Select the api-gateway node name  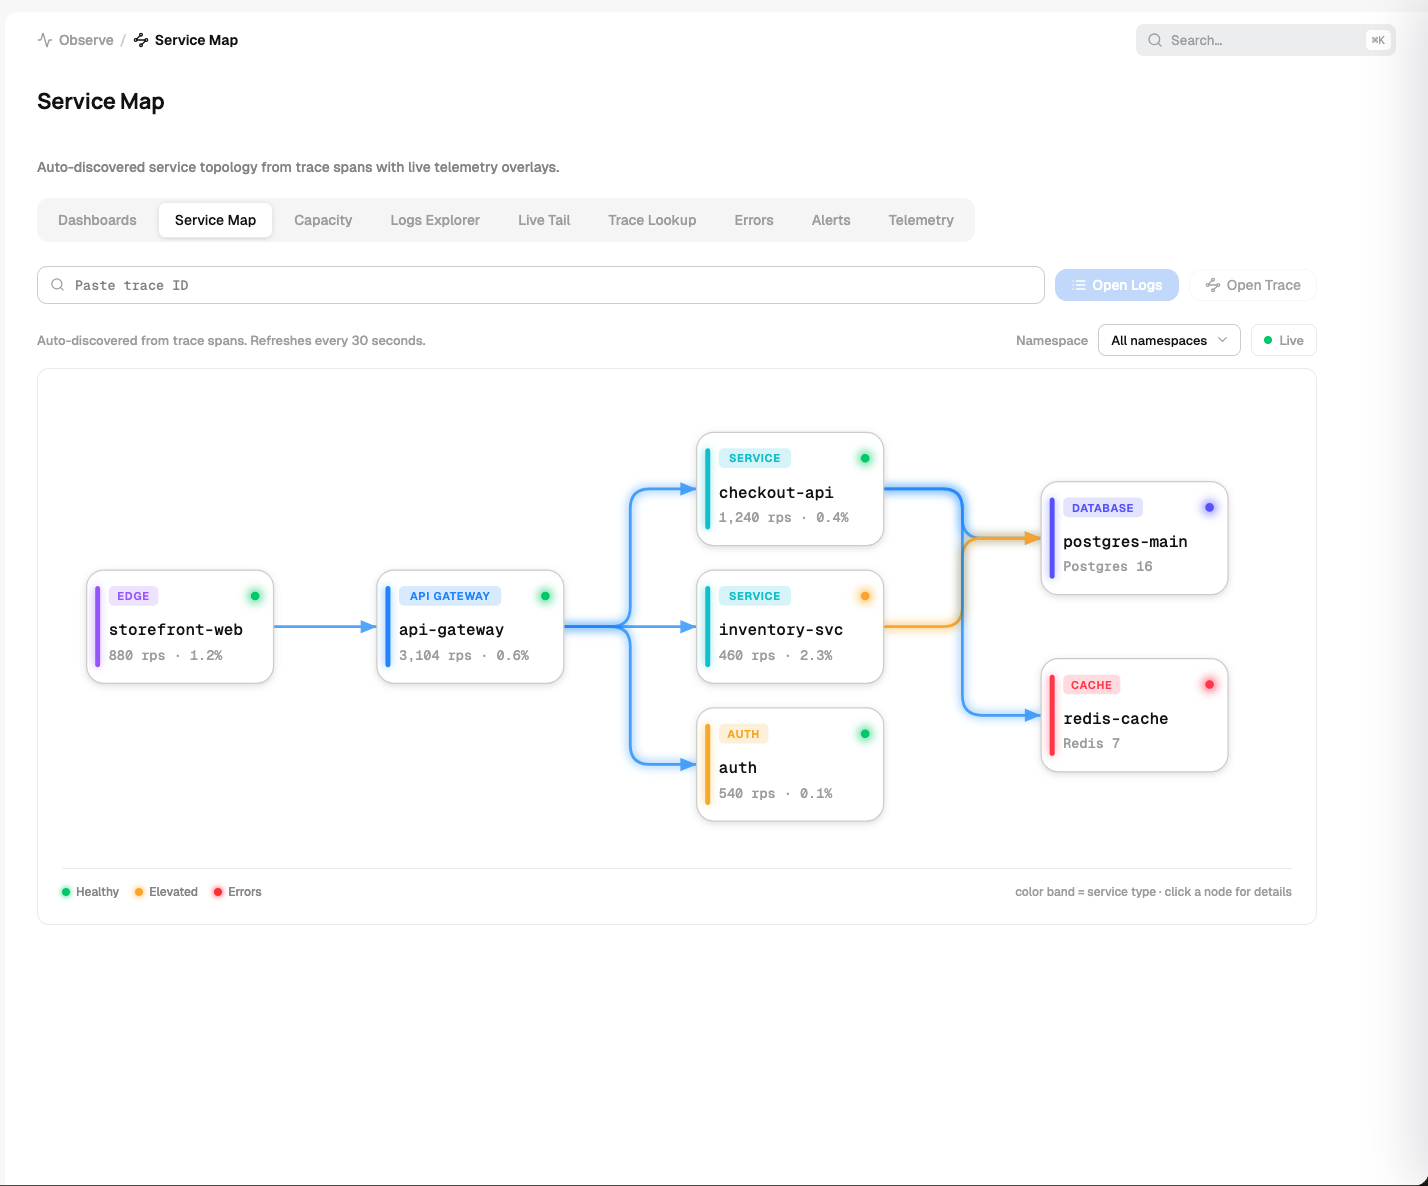pos(451,630)
